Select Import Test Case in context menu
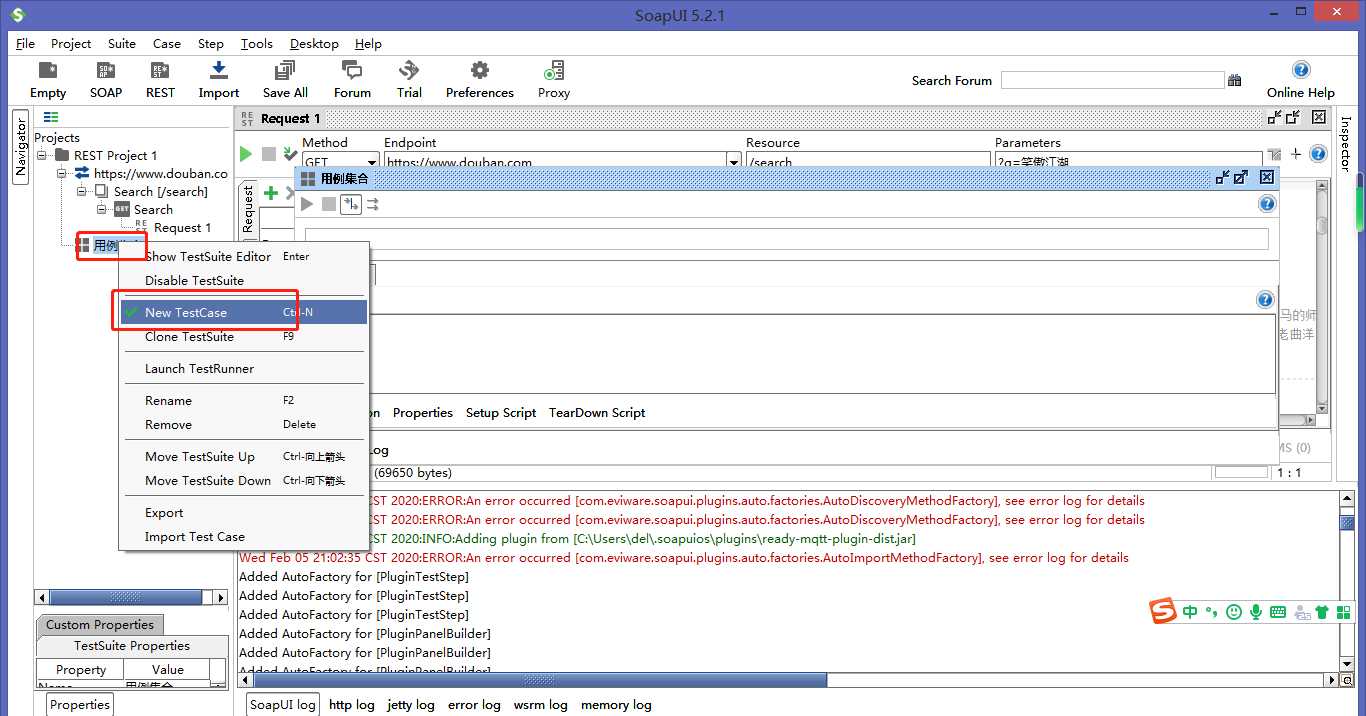Image resolution: width=1366 pixels, height=716 pixels. [243, 536]
